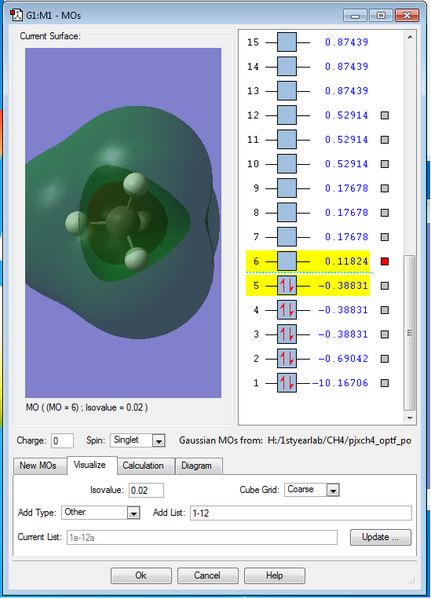This screenshot has width=431, height=599.
Task: Select the orbital 15 occupancy box
Action: point(287,42)
